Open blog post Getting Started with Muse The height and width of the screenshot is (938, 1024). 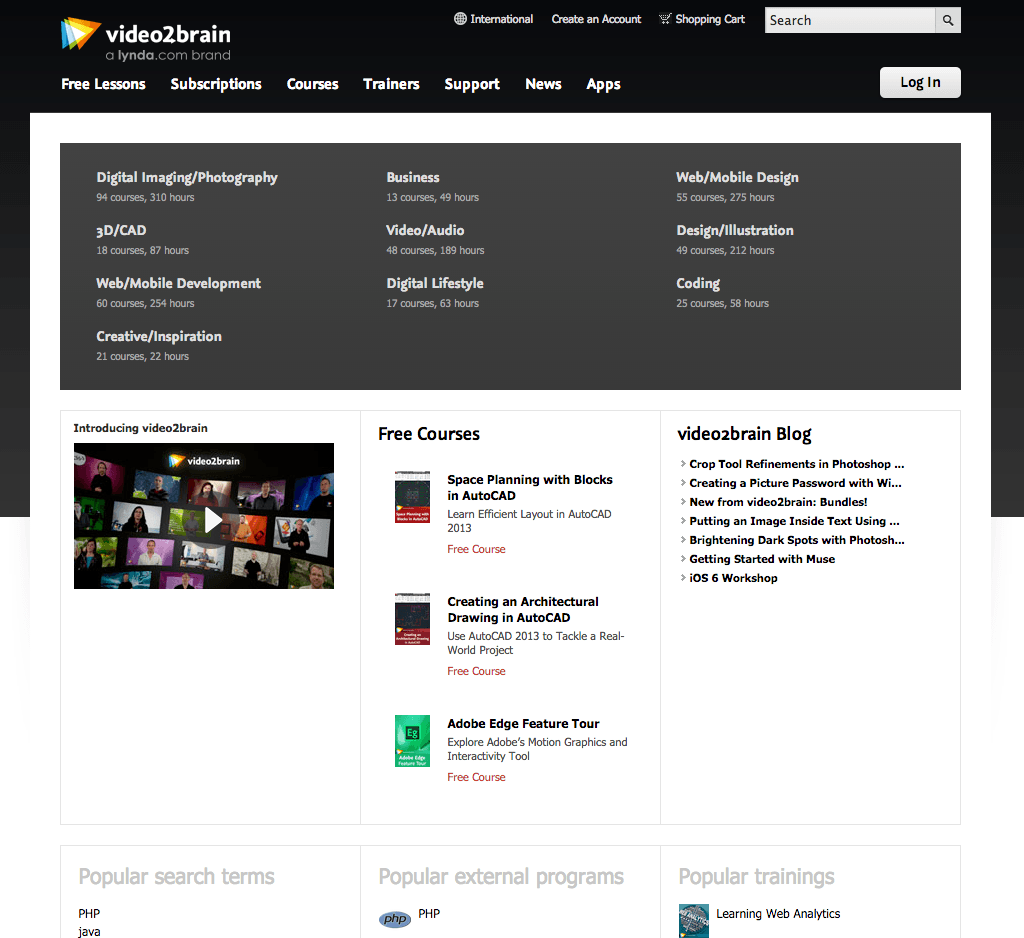pos(762,559)
